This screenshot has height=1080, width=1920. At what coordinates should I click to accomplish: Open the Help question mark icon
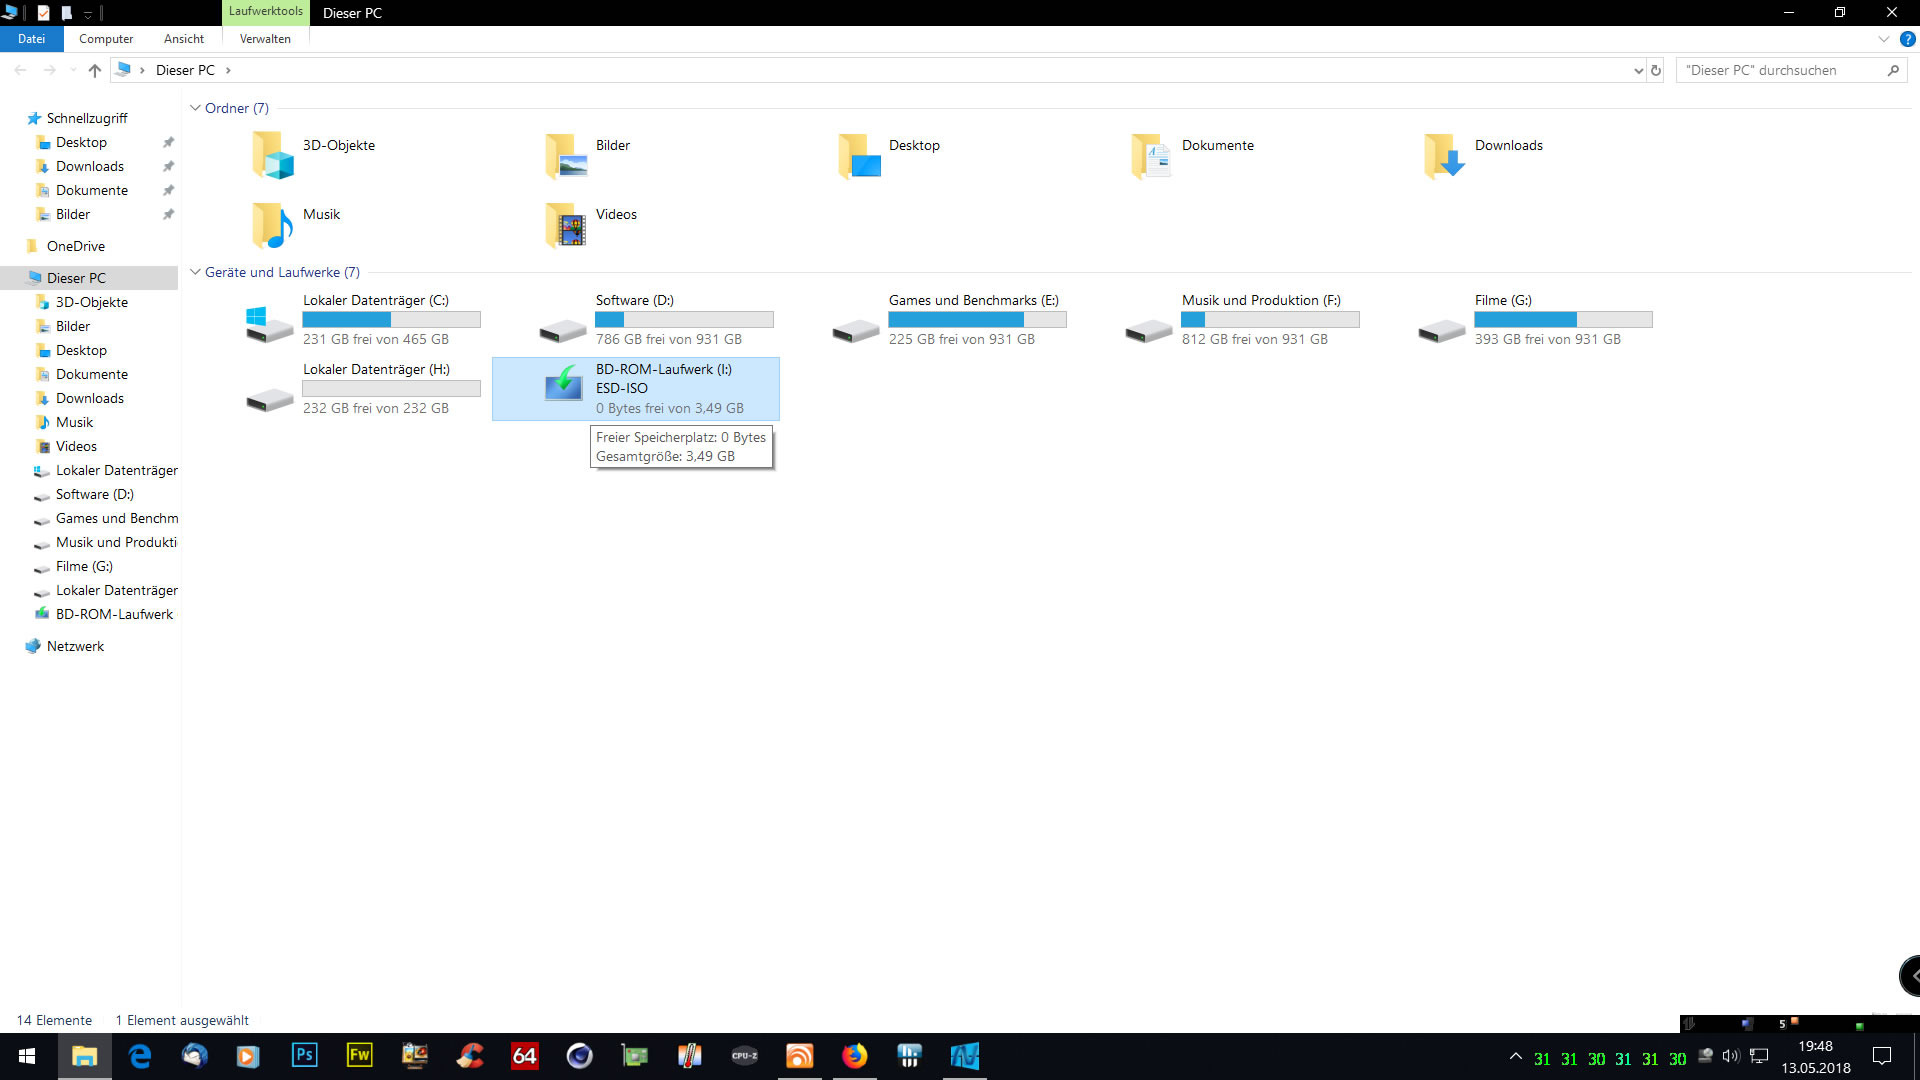[x=1907, y=39]
